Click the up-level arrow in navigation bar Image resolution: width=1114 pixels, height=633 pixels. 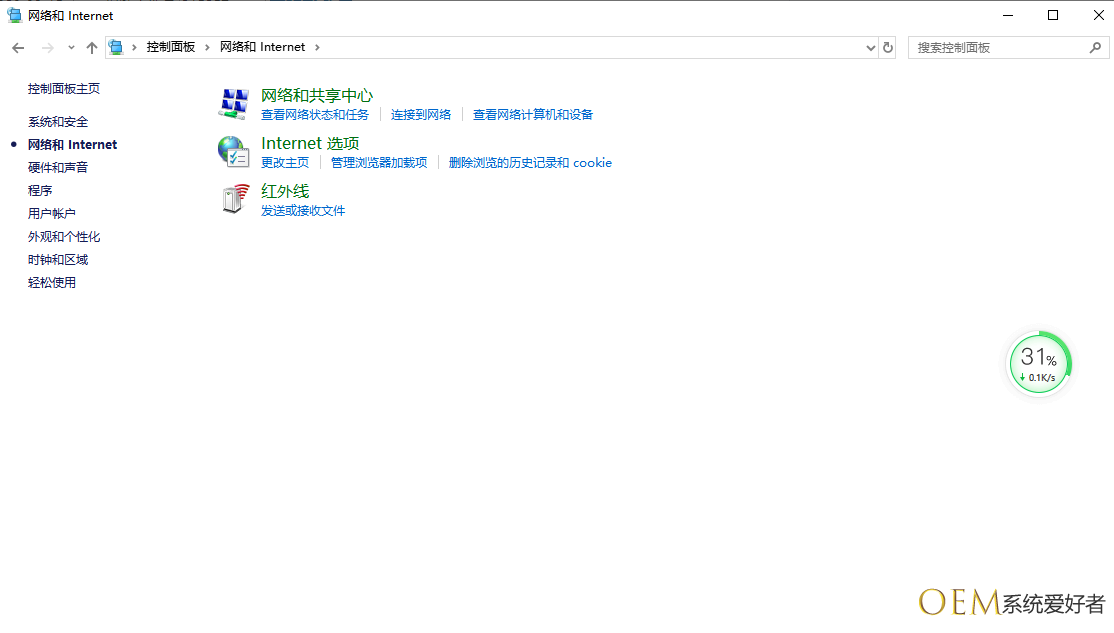point(92,47)
